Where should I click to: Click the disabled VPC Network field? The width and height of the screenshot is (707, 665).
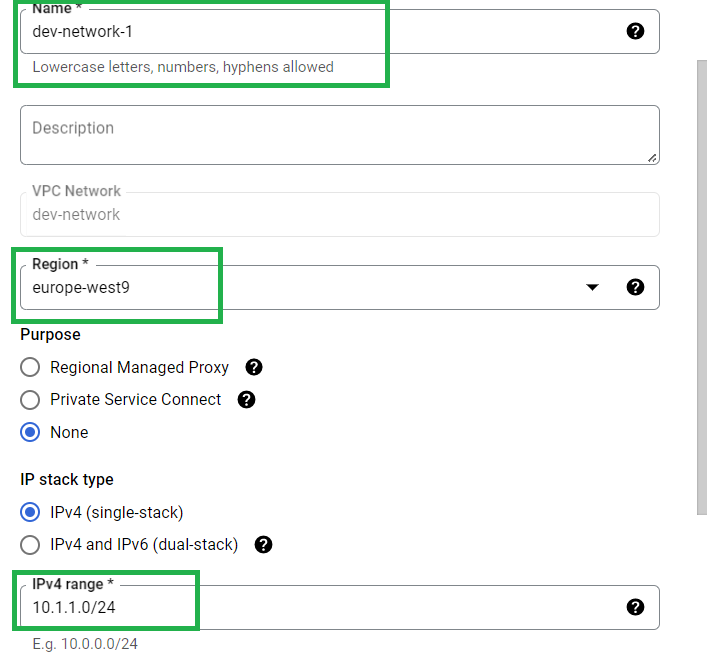(340, 214)
